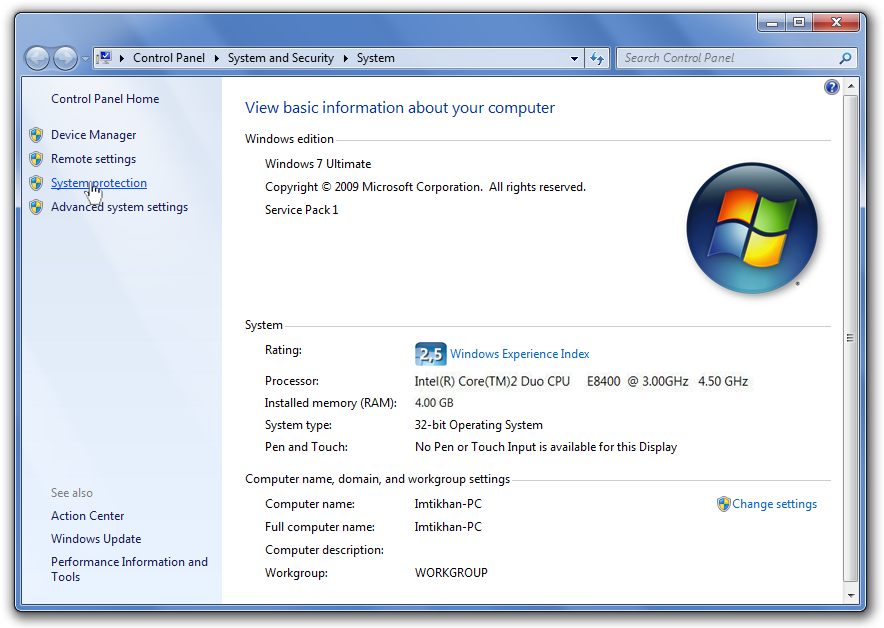Expand the arrow before Control Panel breadcrumb

pyautogui.click(x=122, y=58)
